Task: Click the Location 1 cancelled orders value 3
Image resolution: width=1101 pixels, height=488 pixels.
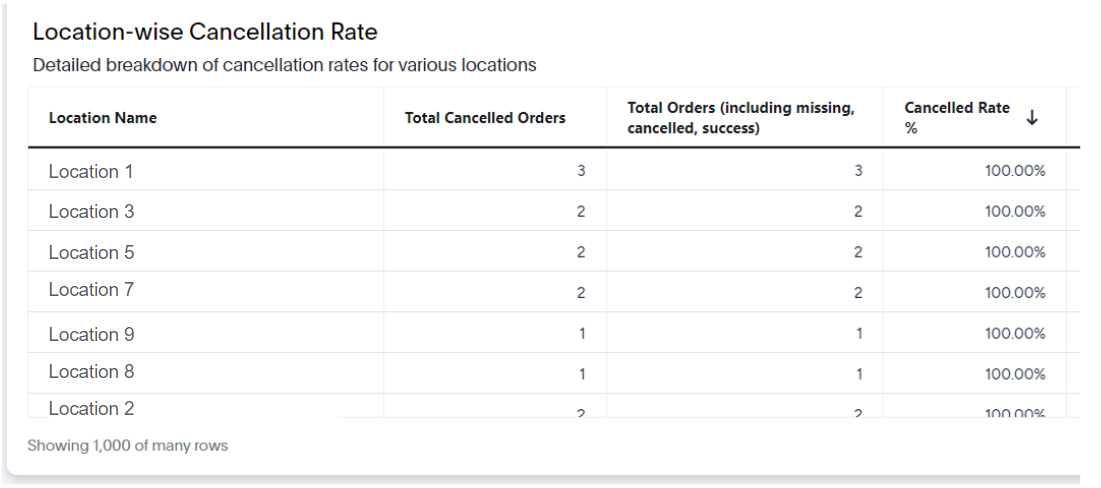Action: [581, 171]
